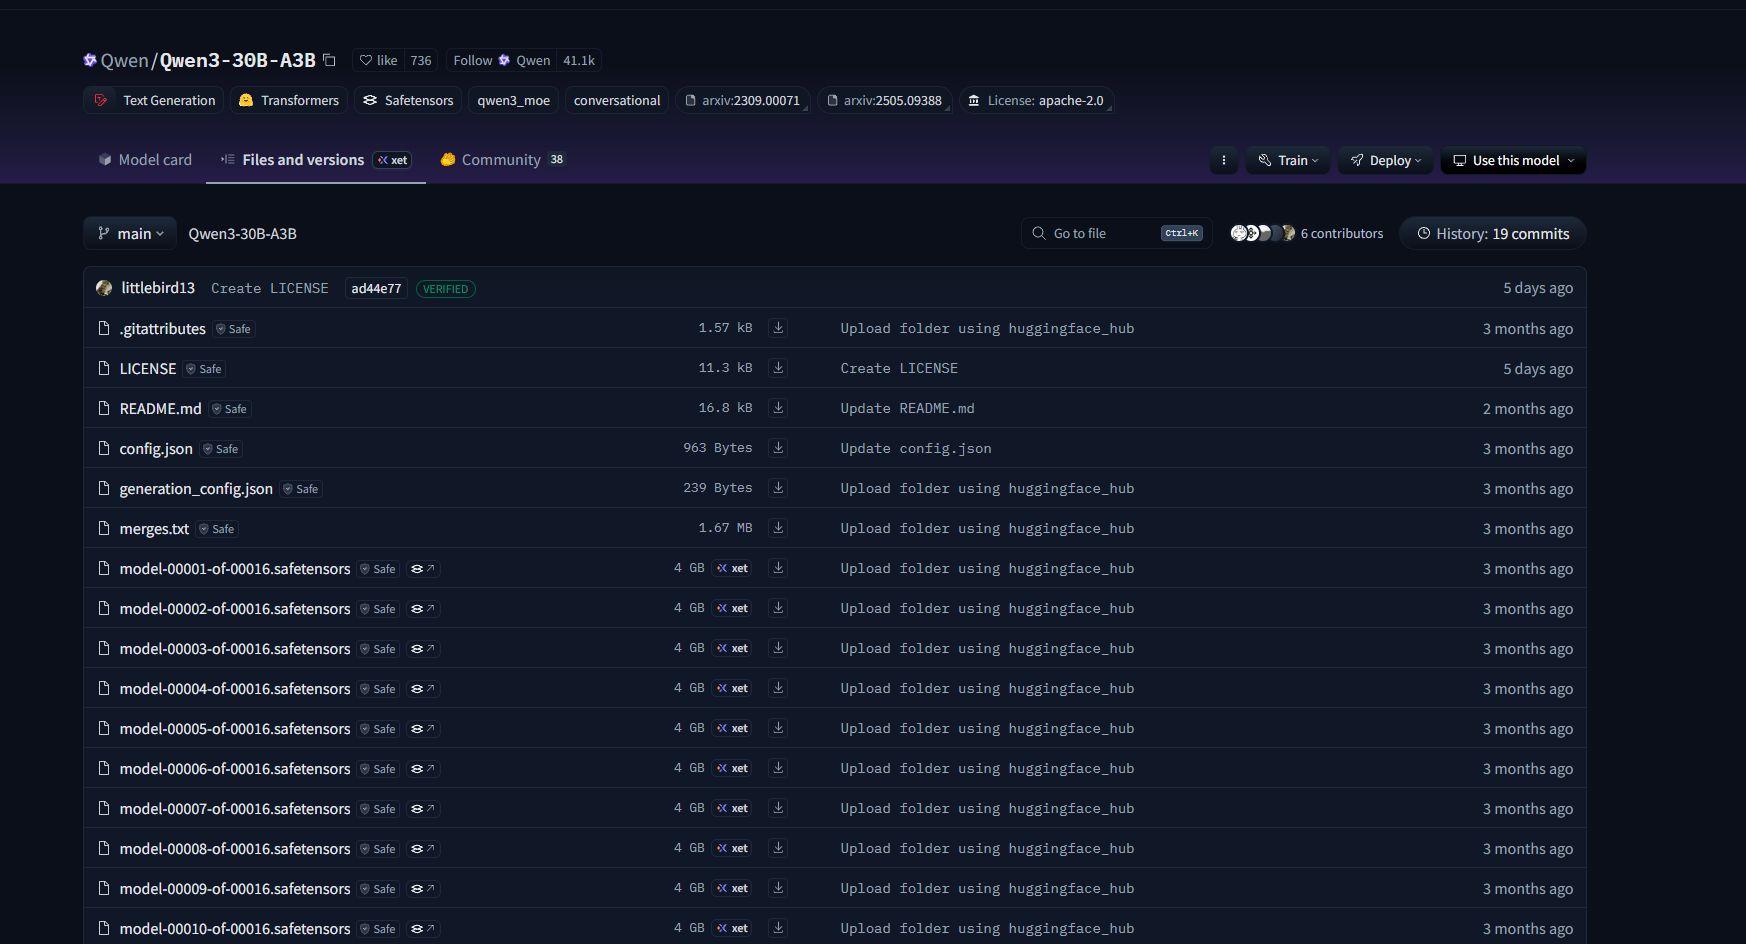View the 6 contributors list
The image size is (1746, 944).
click(x=1307, y=234)
